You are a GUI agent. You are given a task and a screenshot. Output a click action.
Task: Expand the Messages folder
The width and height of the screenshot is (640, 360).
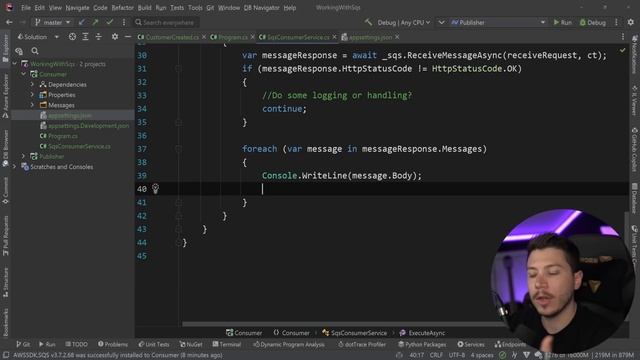tap(32, 105)
